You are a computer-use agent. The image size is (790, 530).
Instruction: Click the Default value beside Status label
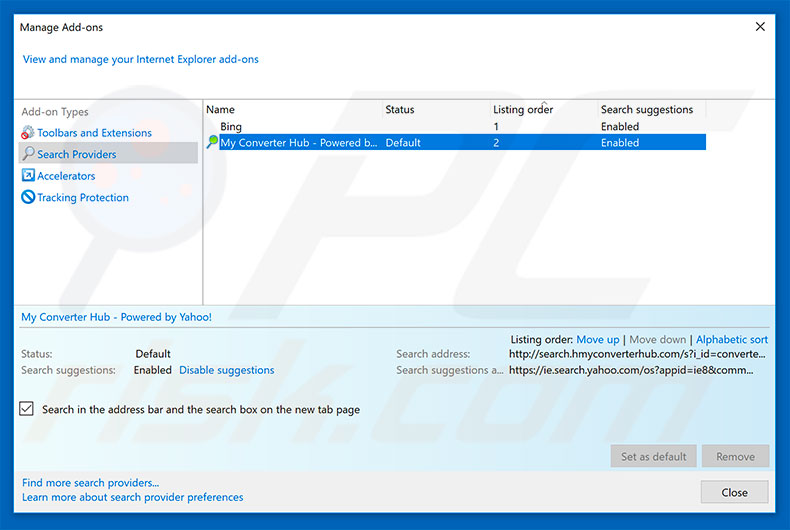click(153, 354)
